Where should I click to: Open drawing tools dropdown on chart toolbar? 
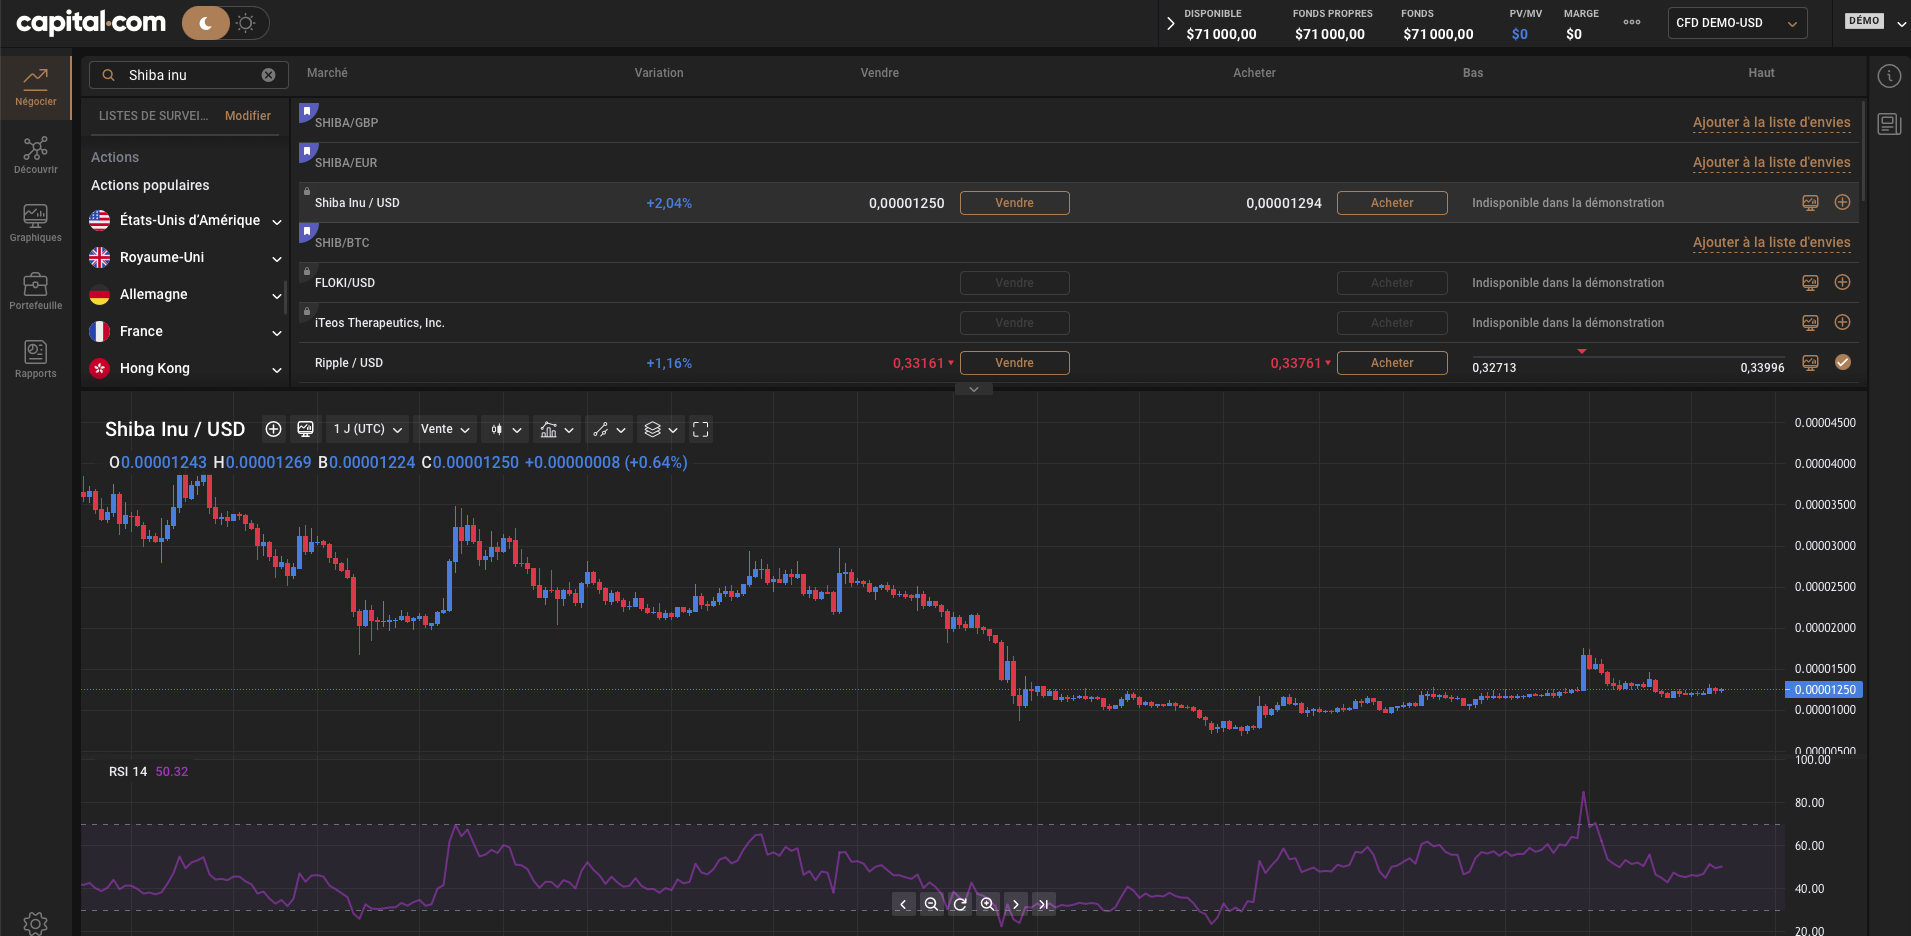click(610, 429)
